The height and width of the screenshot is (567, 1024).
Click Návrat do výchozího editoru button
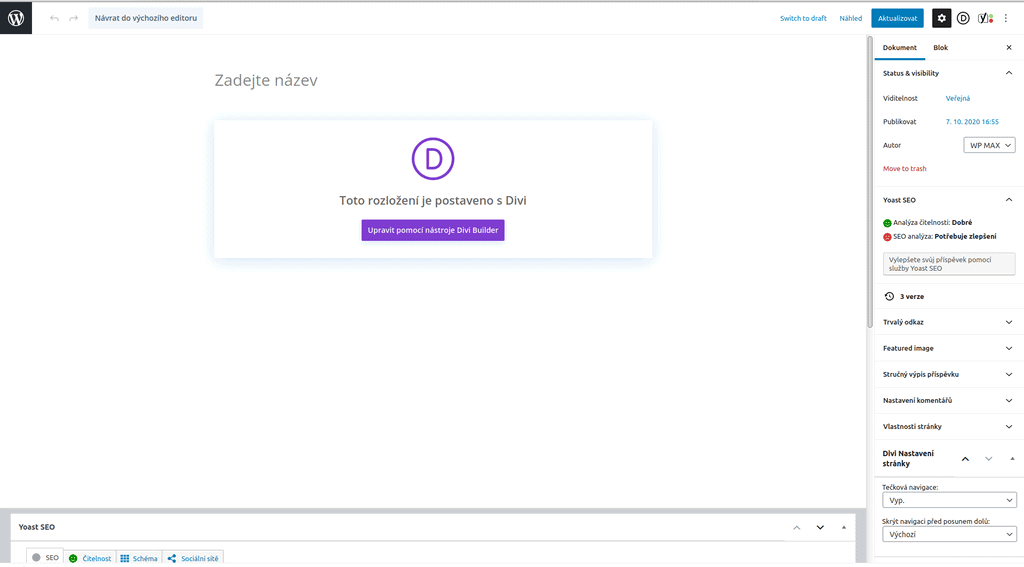146,18
